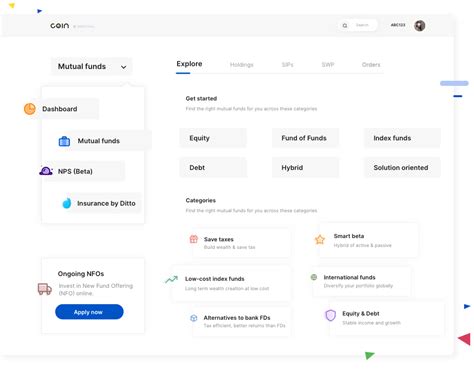474x370 pixels.
Task: Select the Index funds category
Action: (x=402, y=138)
